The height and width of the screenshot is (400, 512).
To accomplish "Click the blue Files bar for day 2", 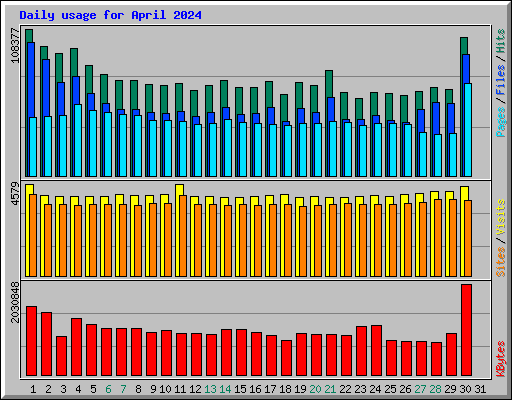I will [x=46, y=88].
